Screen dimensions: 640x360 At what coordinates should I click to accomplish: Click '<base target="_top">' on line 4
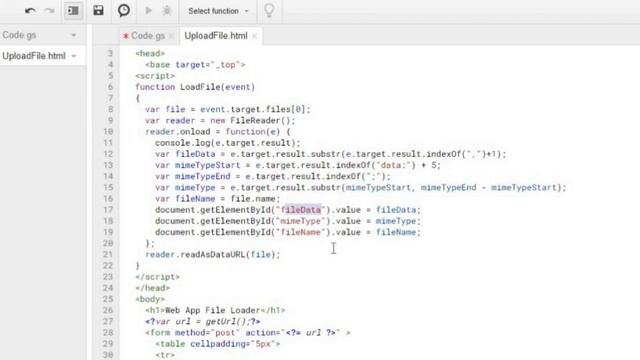(x=195, y=64)
